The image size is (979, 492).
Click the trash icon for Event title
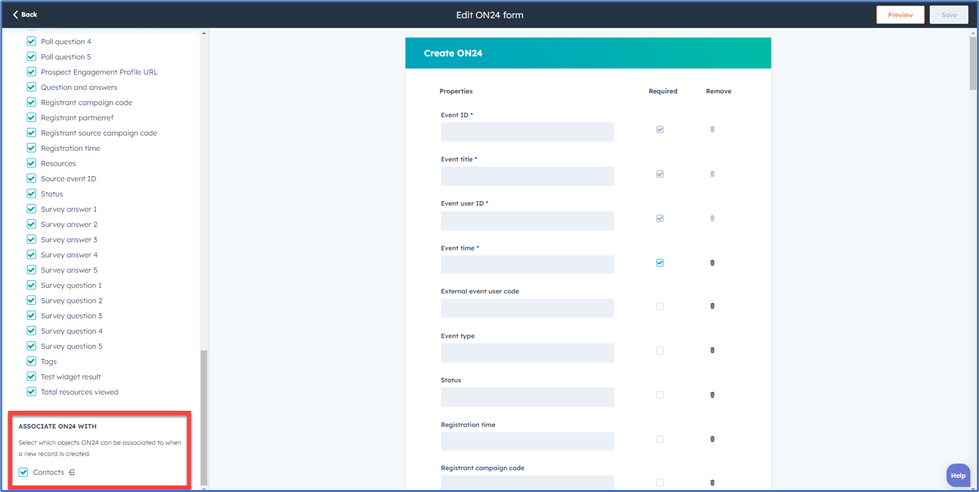712,174
